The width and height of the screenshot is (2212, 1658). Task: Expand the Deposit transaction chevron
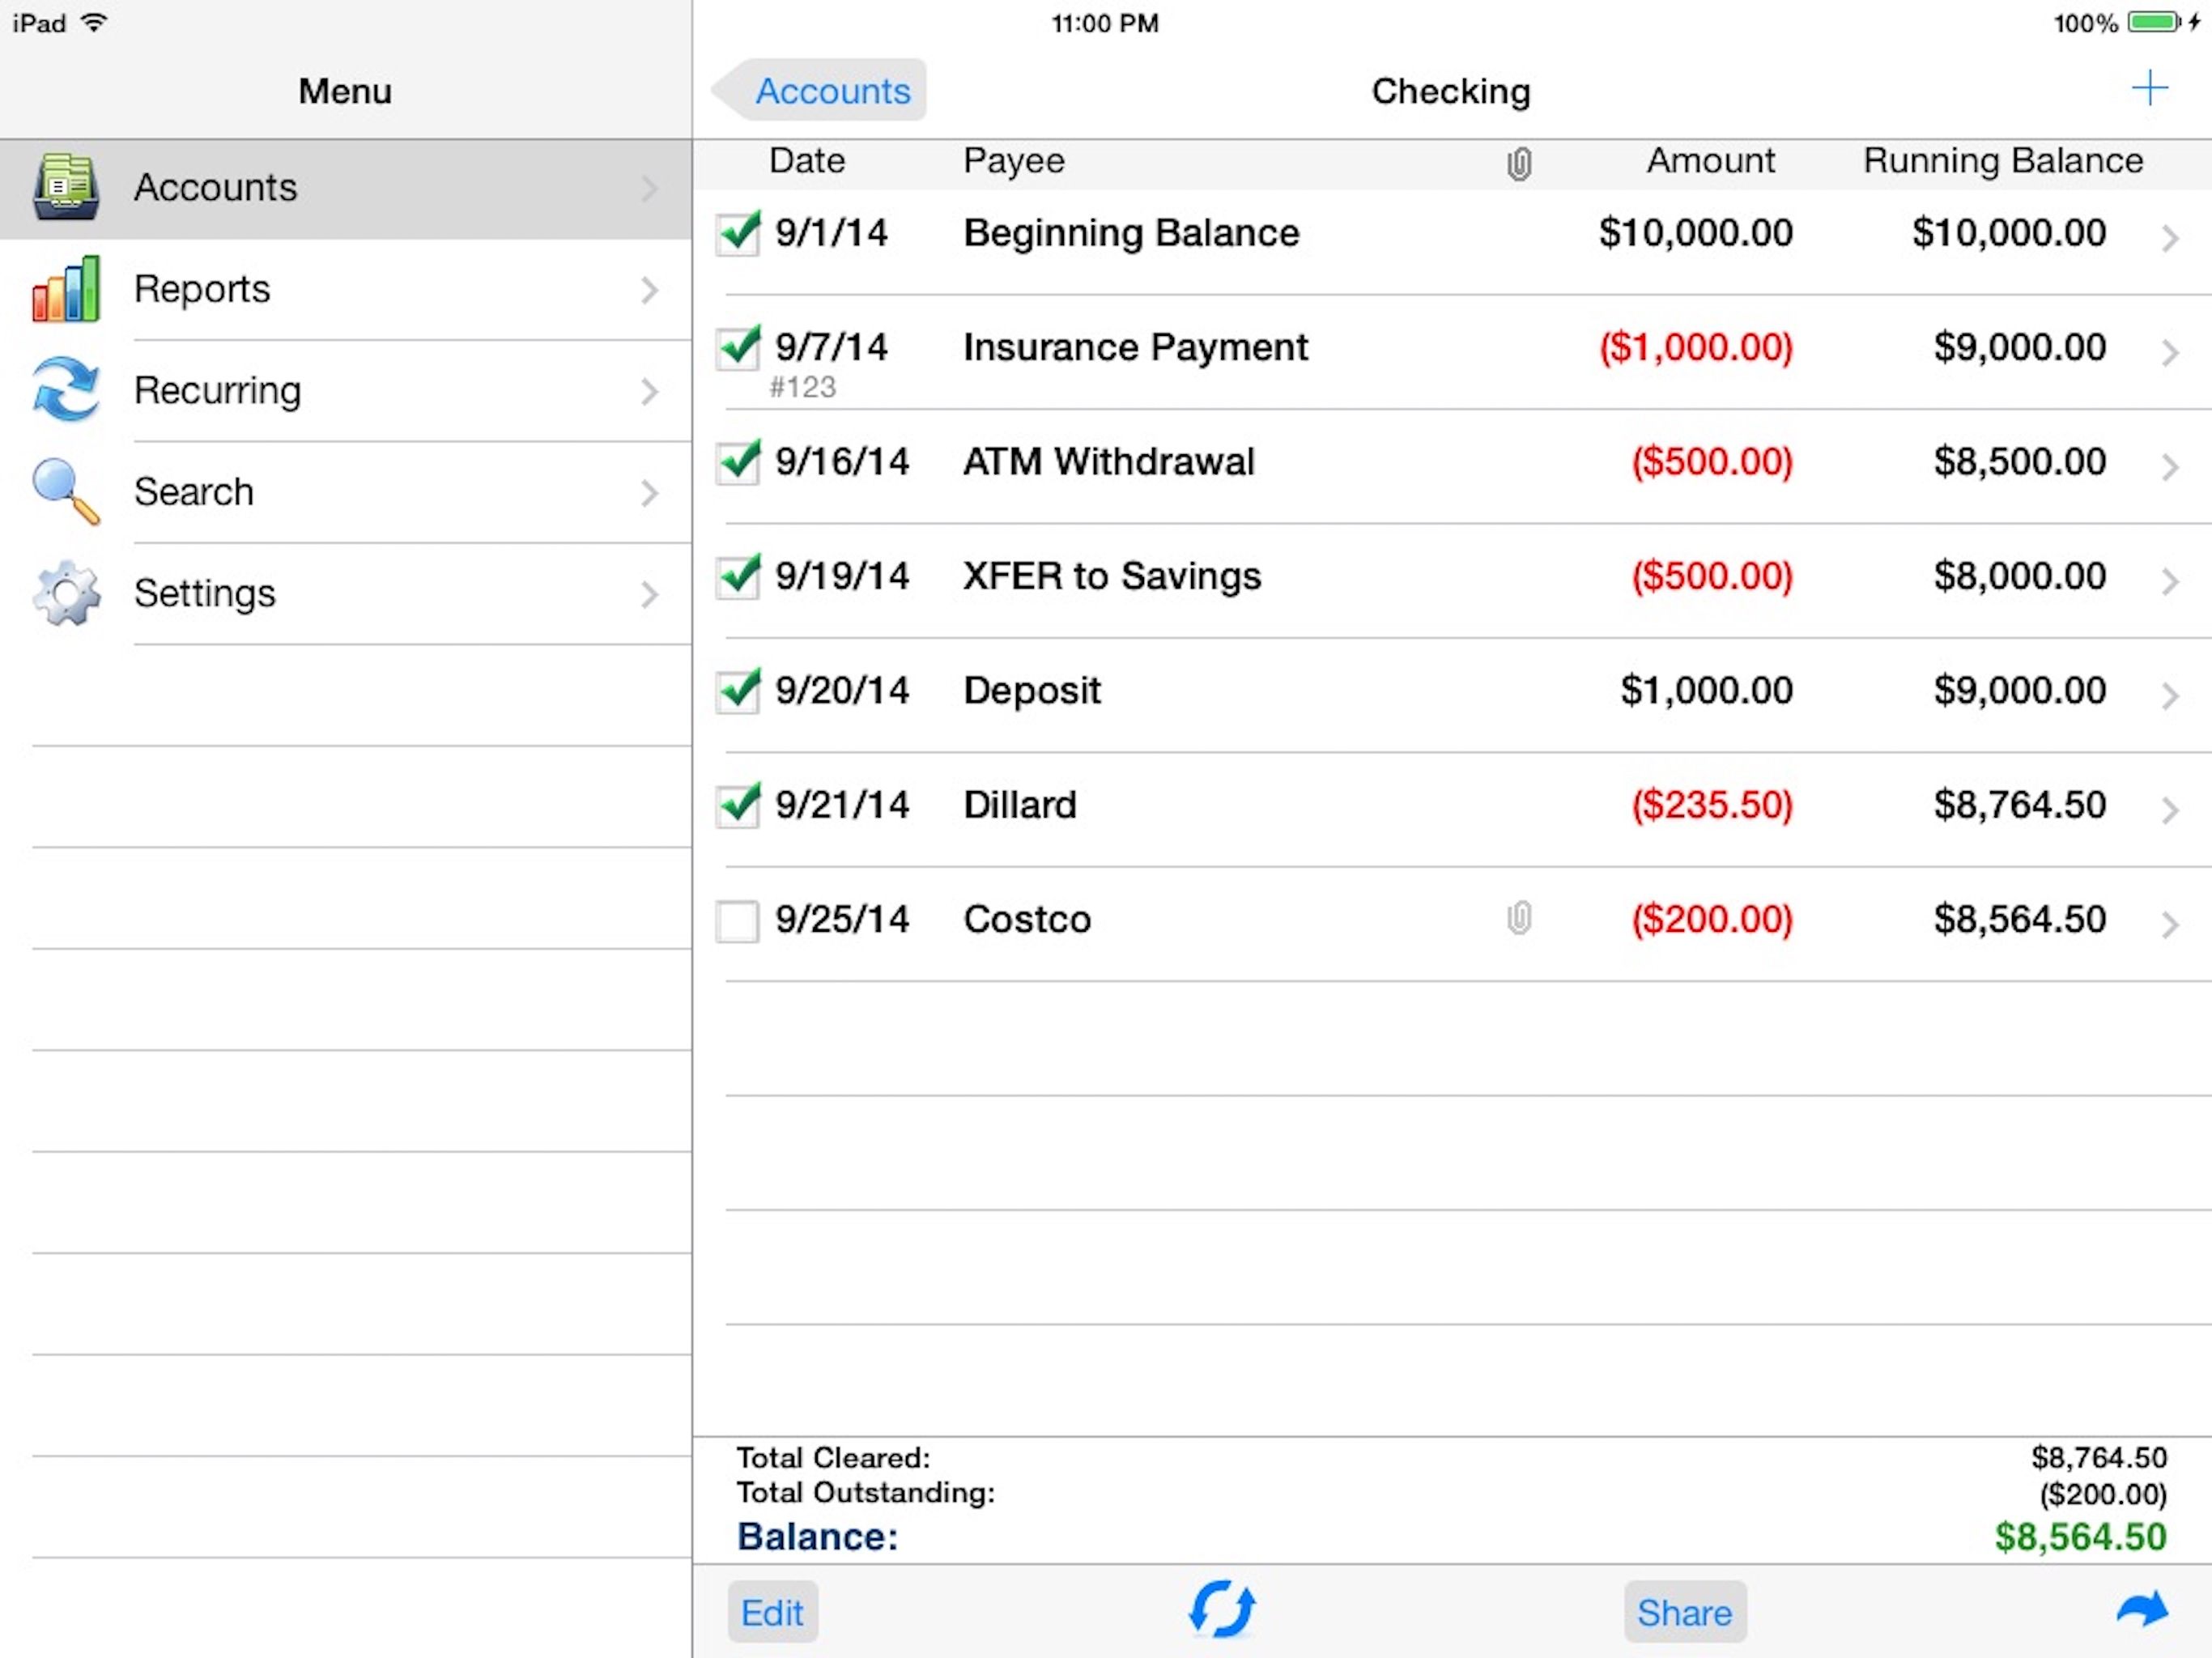click(x=2169, y=696)
